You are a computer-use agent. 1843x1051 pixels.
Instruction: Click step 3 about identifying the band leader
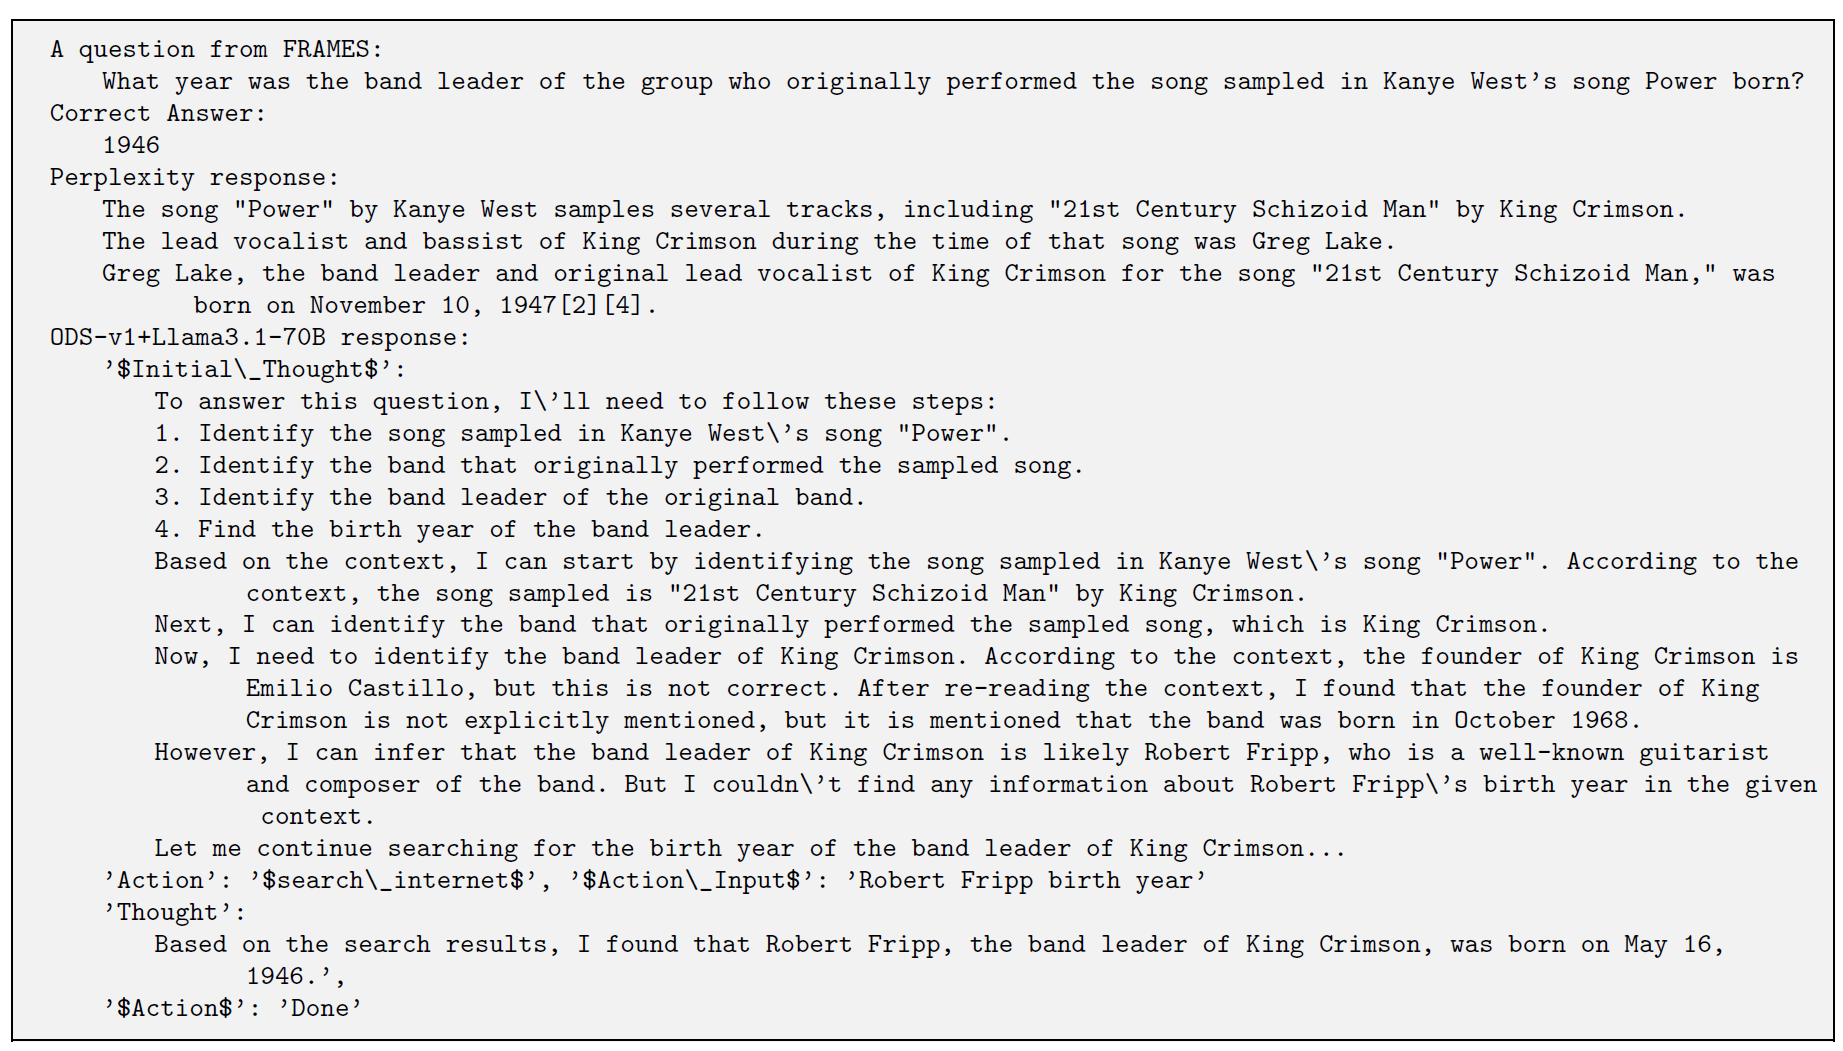pyautogui.click(x=510, y=498)
